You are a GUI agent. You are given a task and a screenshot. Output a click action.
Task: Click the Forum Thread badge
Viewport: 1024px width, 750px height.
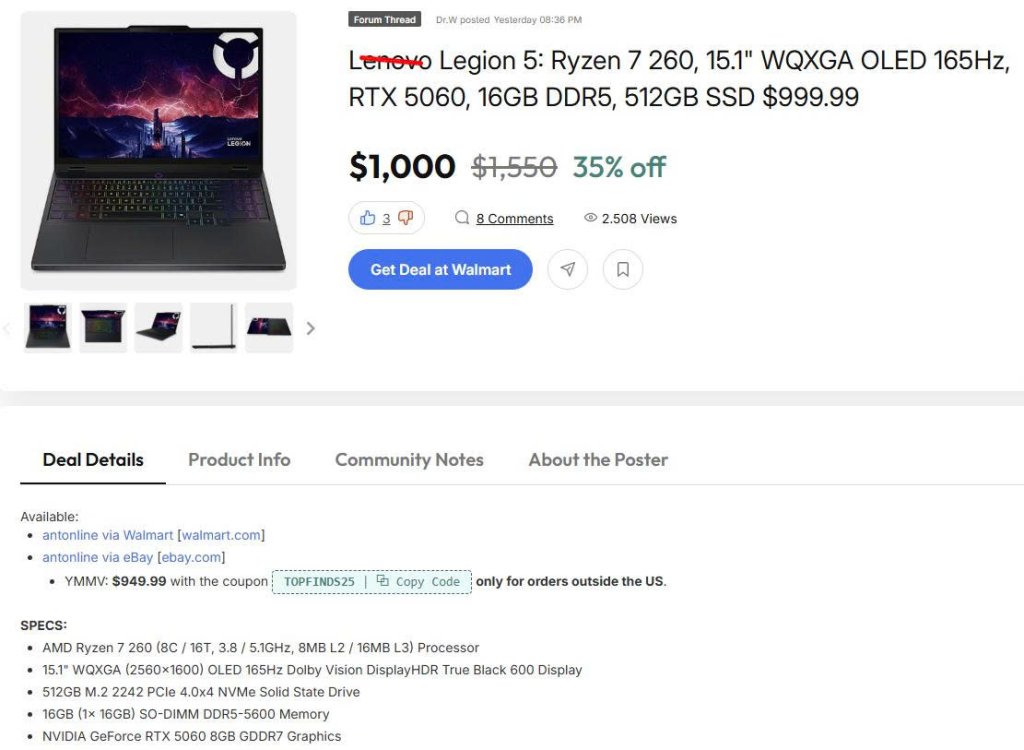(385, 20)
